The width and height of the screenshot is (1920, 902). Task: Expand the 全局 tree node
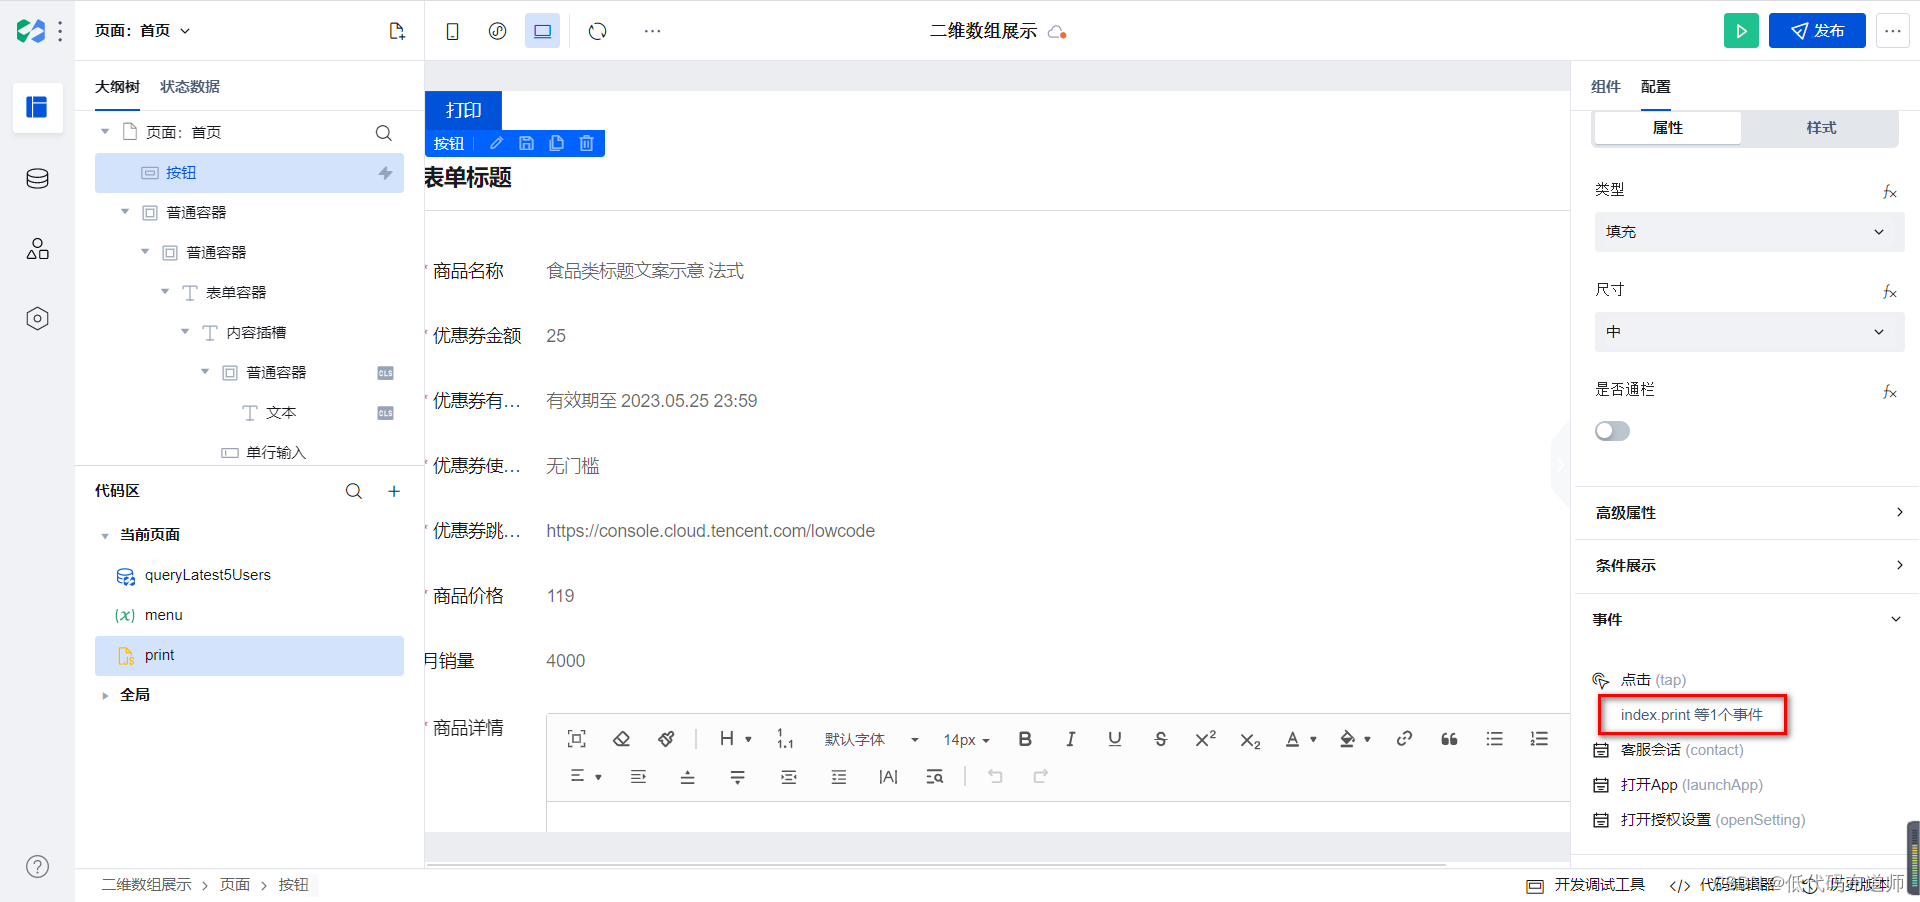(105, 695)
